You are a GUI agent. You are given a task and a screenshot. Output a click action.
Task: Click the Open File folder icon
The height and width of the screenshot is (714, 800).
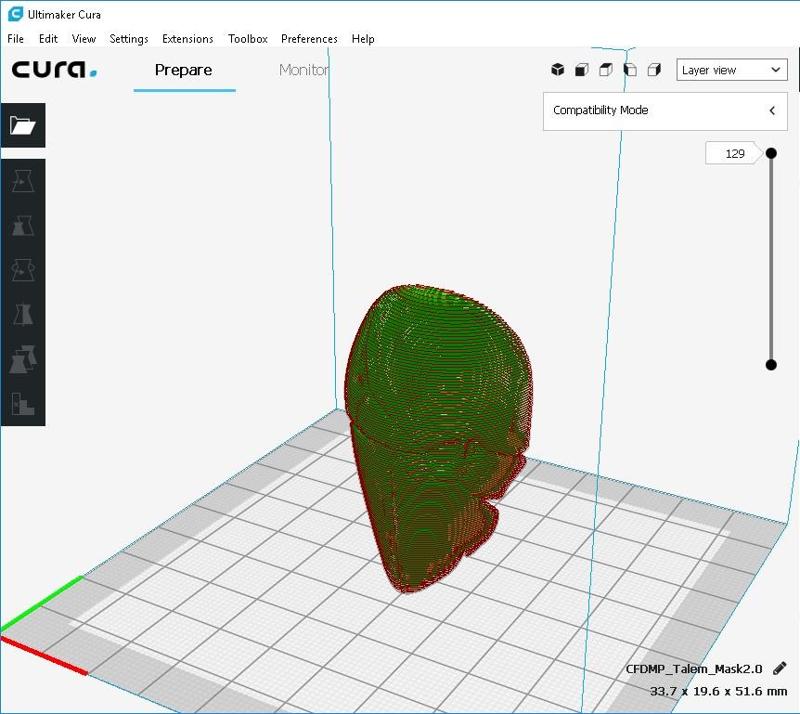click(22, 125)
